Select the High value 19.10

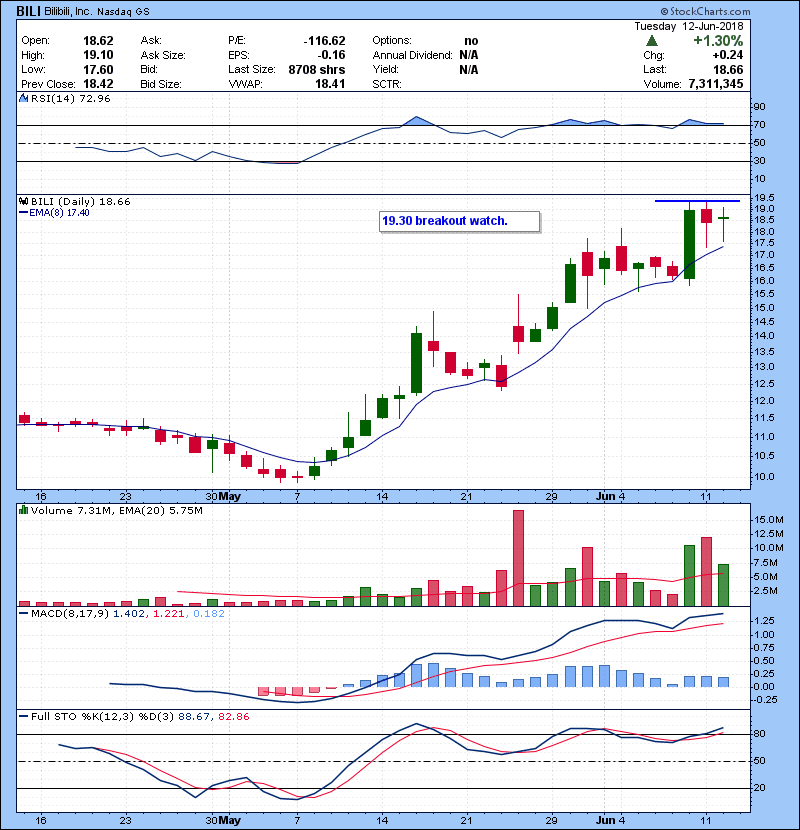[98, 55]
